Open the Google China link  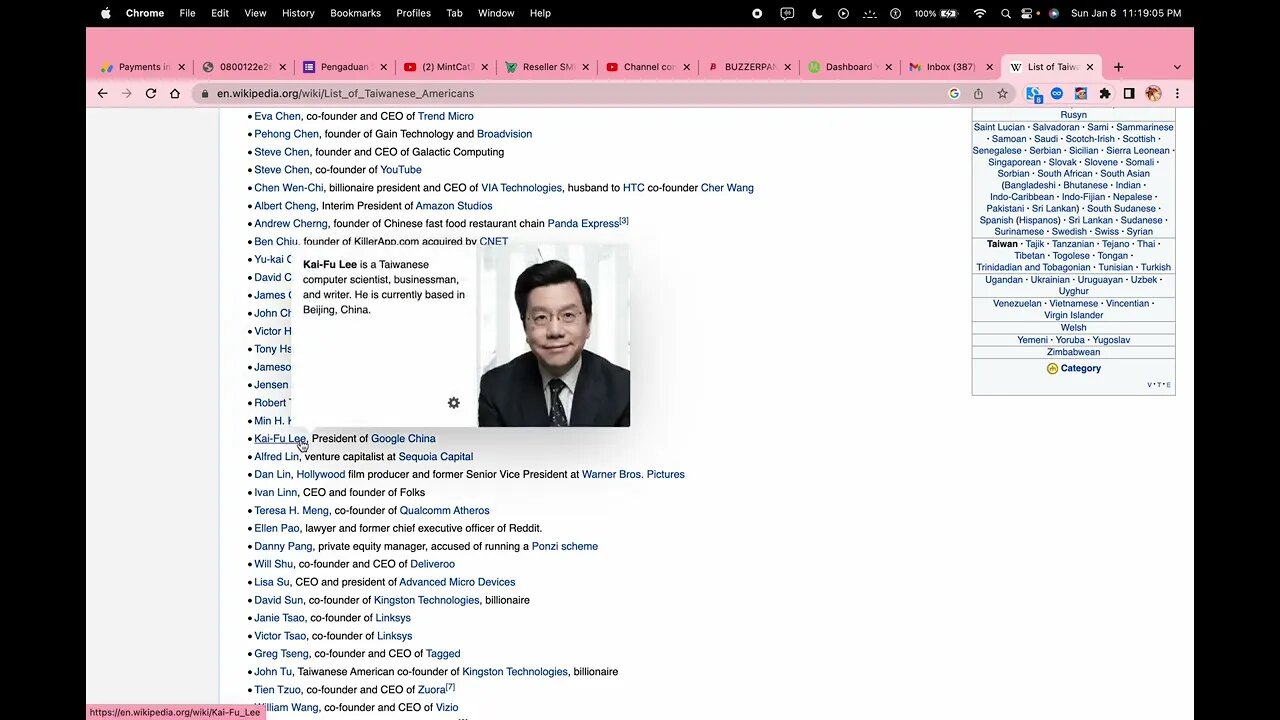click(403, 439)
